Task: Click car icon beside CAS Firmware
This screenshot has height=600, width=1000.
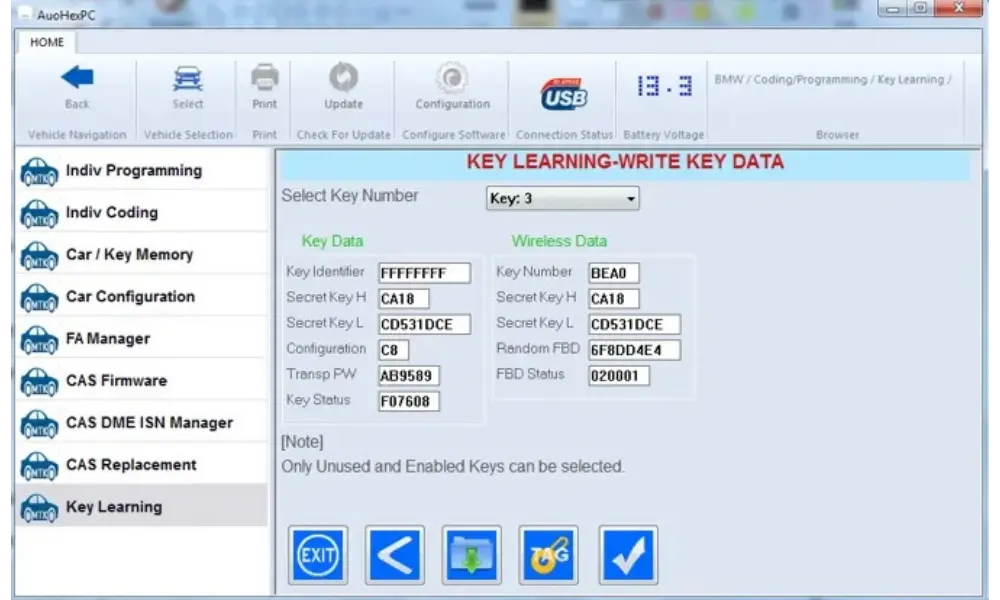Action: pos(40,382)
